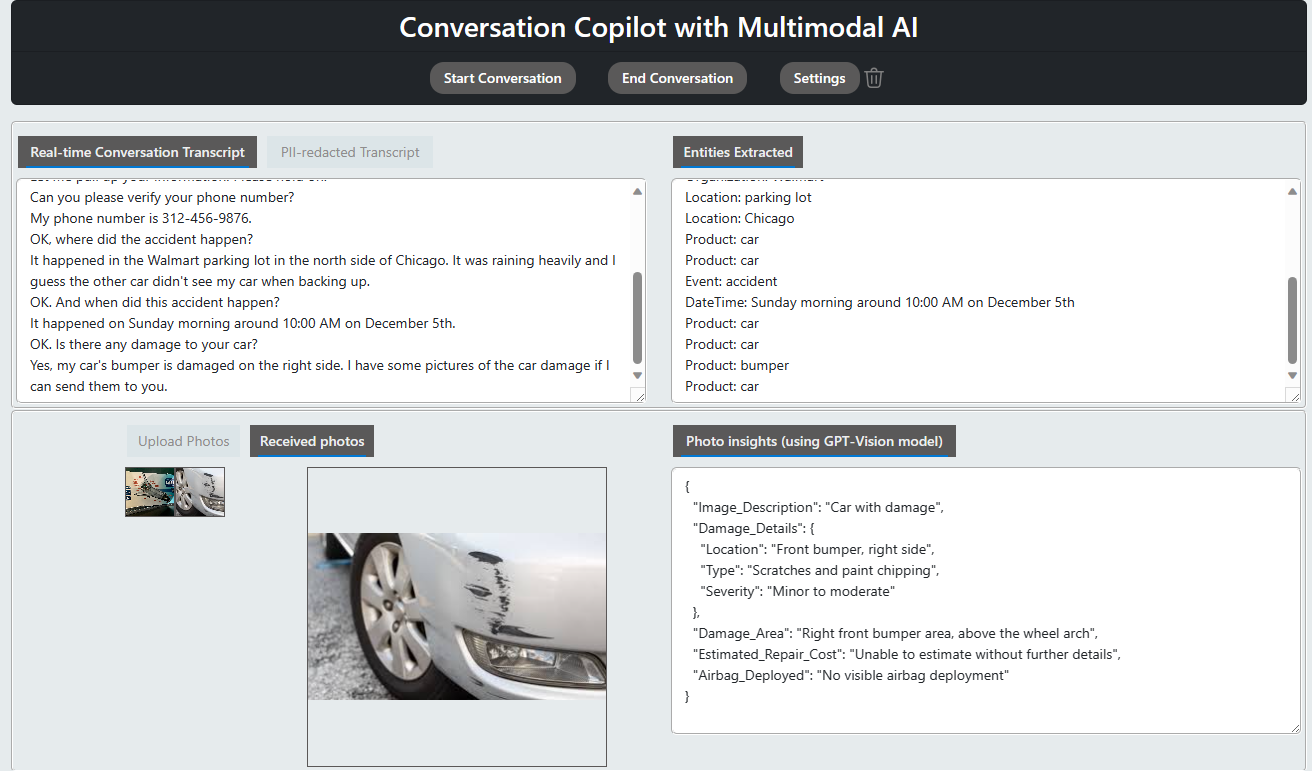This screenshot has height=772, width=1312.
Task: Click 'Conversation Copilot with Multimodal AI' title
Action: coord(659,27)
